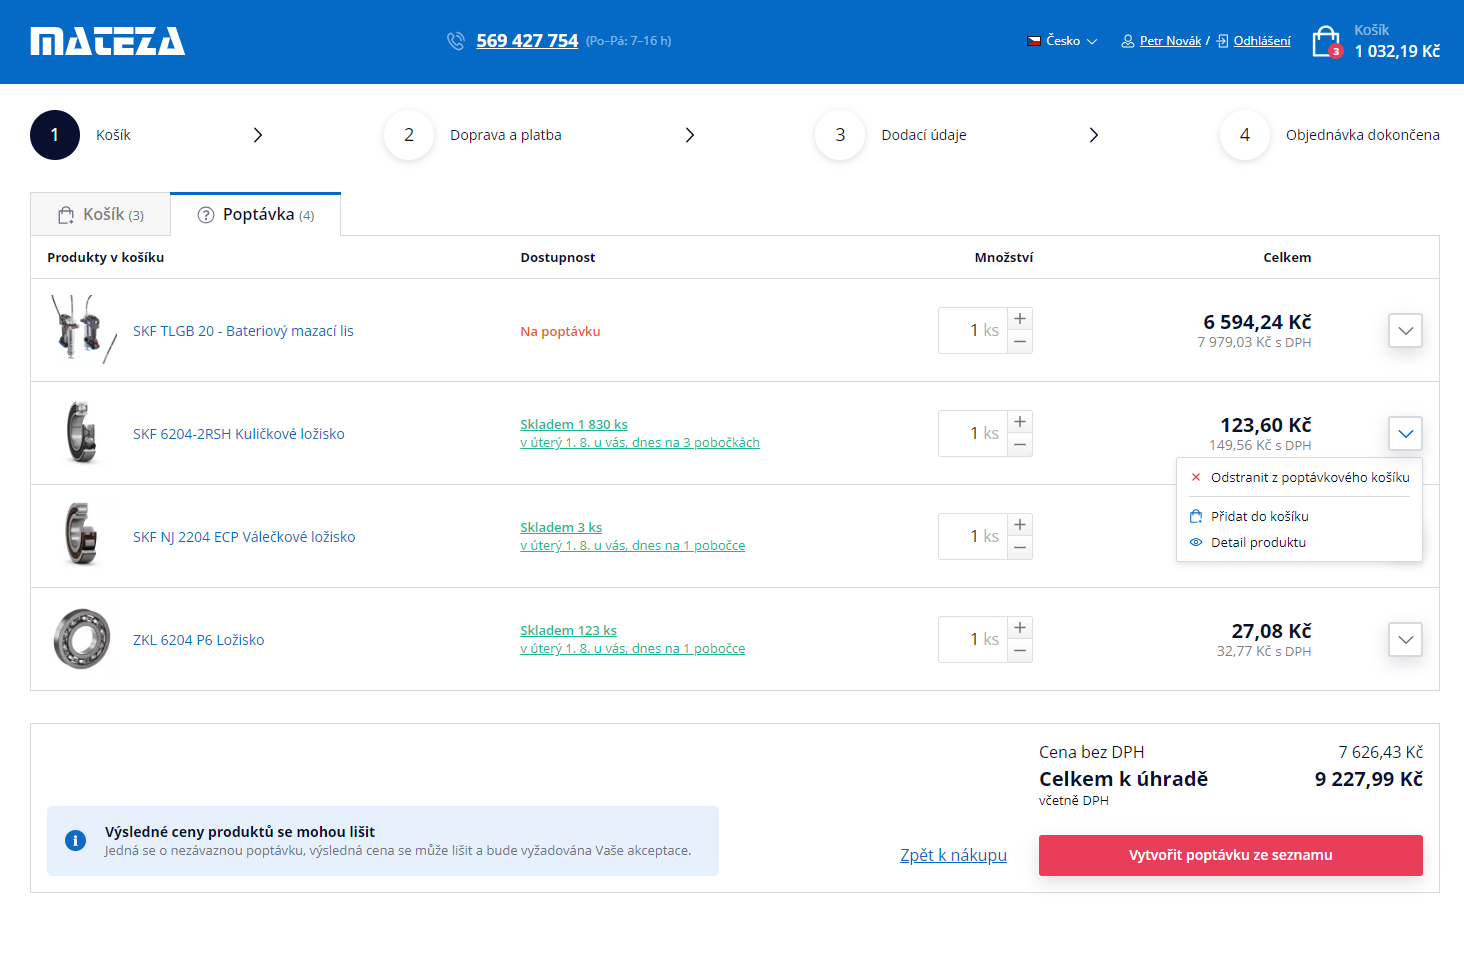The image size is (1464, 961).
Task: Click chevron arrow after Dodací údaje
Action: 1094,135
